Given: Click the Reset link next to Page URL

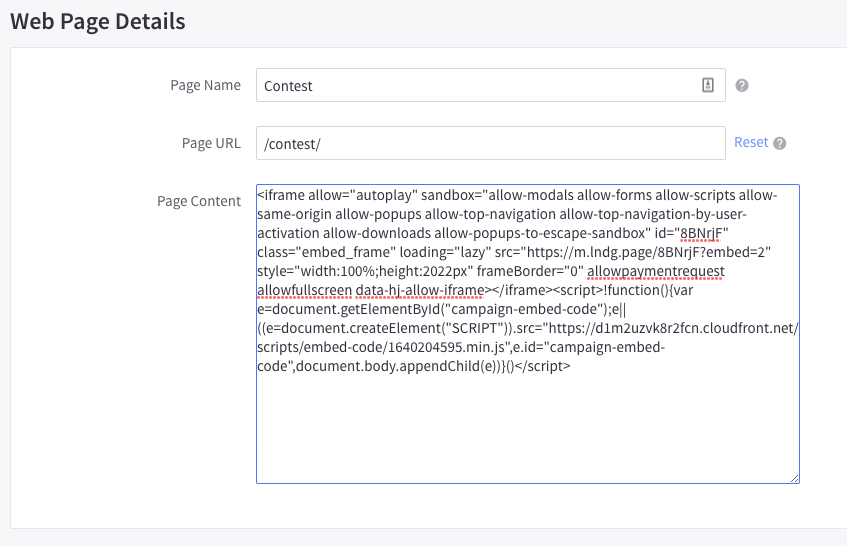Looking at the screenshot, I should (x=751, y=142).
